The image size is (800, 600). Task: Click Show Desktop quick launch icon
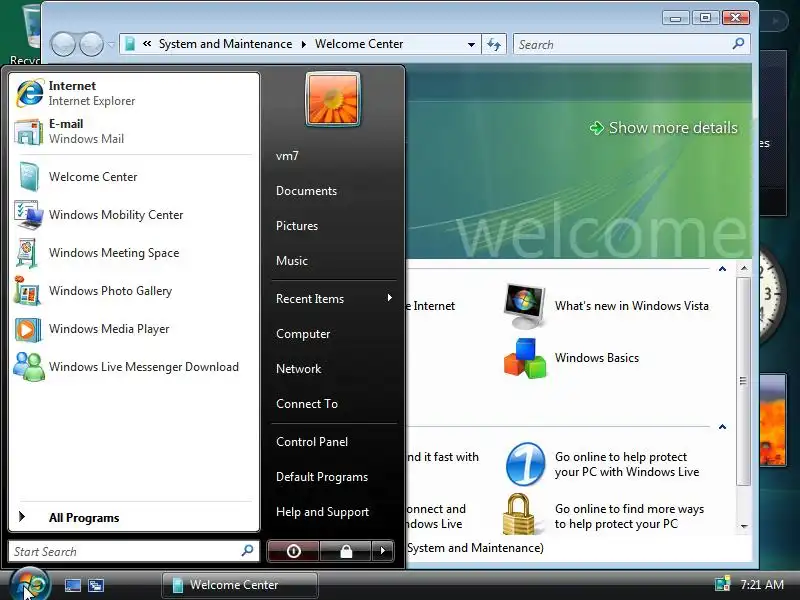pyautogui.click(x=72, y=585)
